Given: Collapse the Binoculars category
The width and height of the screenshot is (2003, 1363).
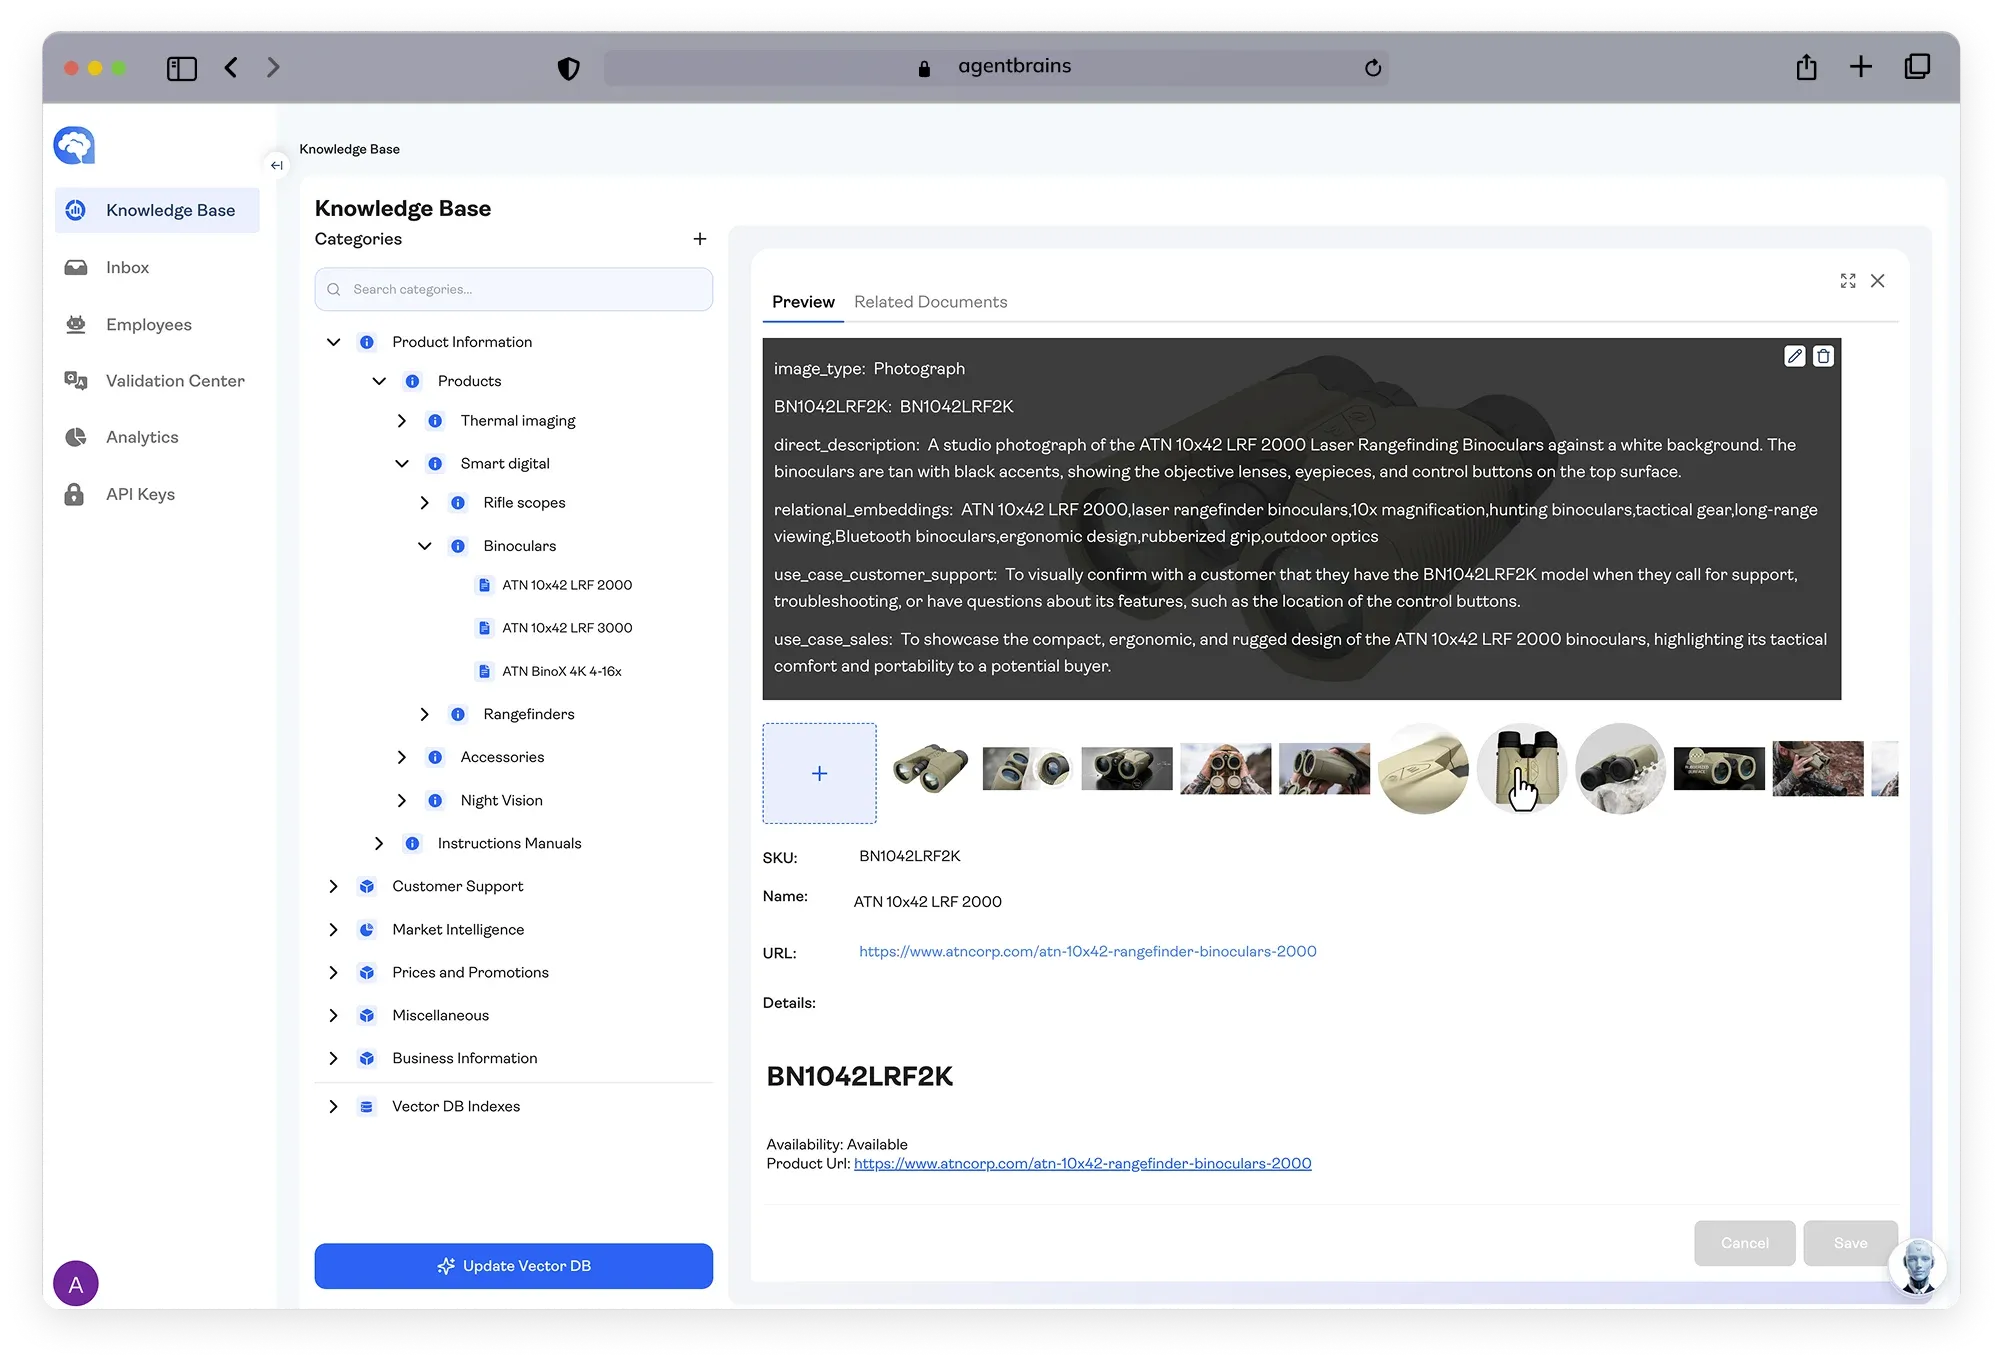Looking at the screenshot, I should point(424,546).
